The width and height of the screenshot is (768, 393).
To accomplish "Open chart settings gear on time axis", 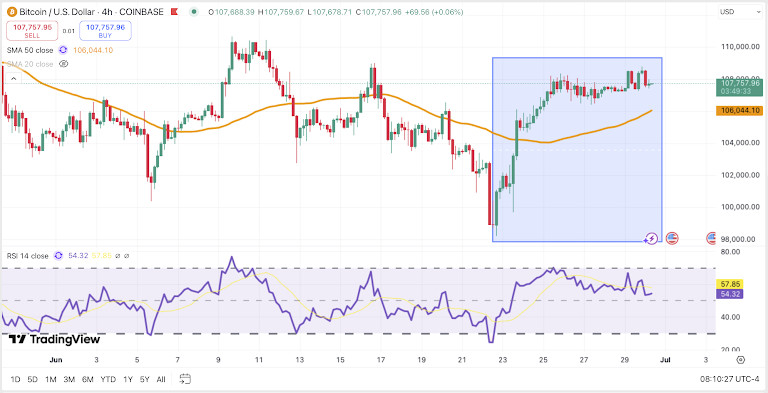I will click(x=741, y=360).
